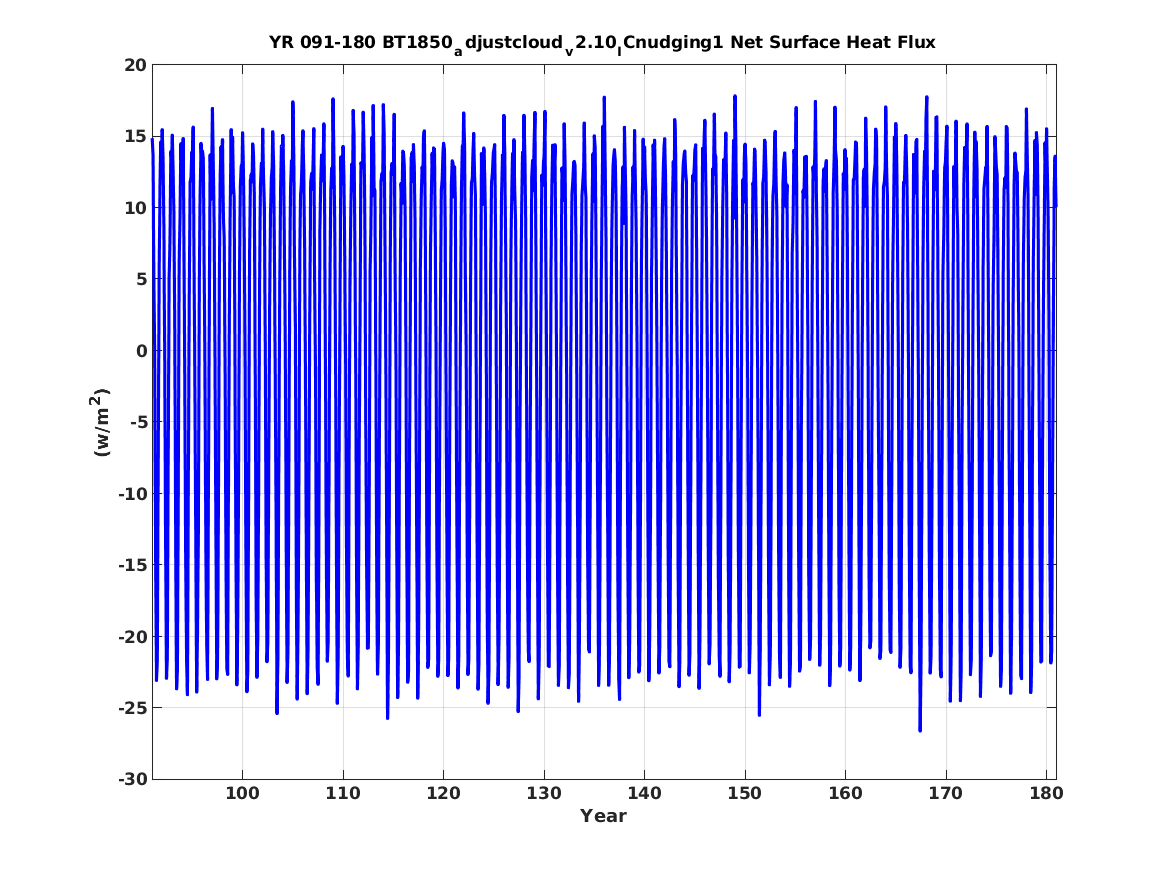1167x875 pixels.
Task: Click the x-axis tick label 180
Action: pyautogui.click(x=1046, y=794)
